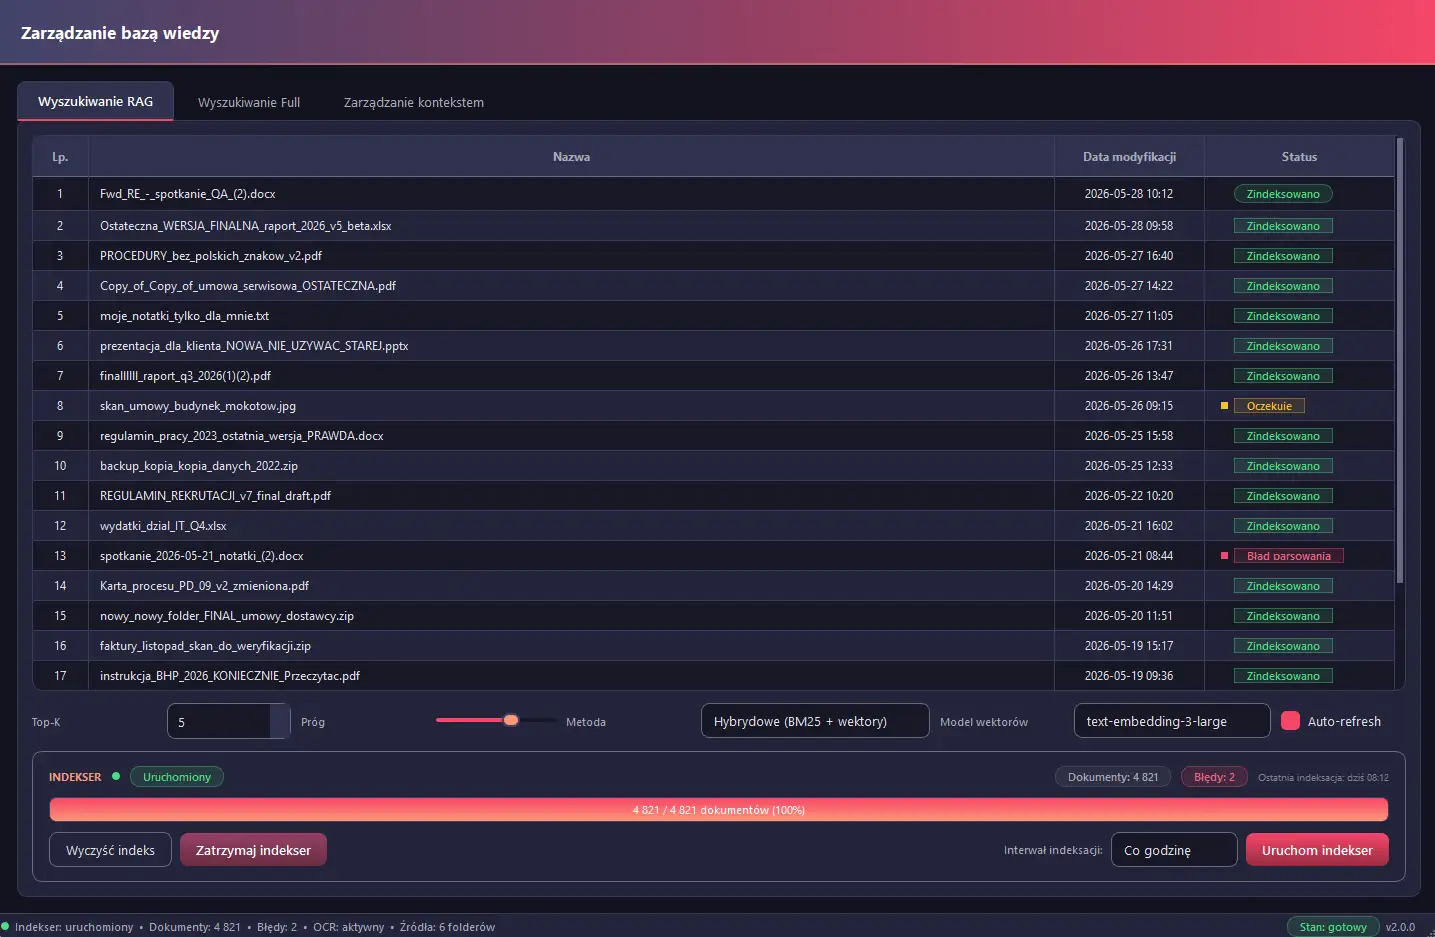
Task: Select prezentacja_dla_klienta_NOWA_NIE_UZYWAC_STAREJ.pptx
Action: pos(254,346)
